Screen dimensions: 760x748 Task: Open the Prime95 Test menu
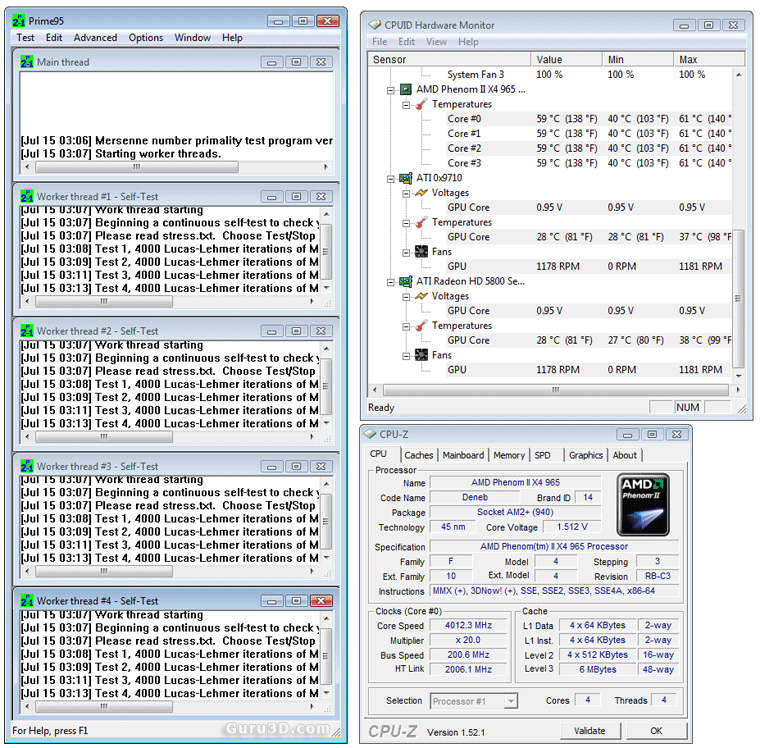click(x=25, y=38)
